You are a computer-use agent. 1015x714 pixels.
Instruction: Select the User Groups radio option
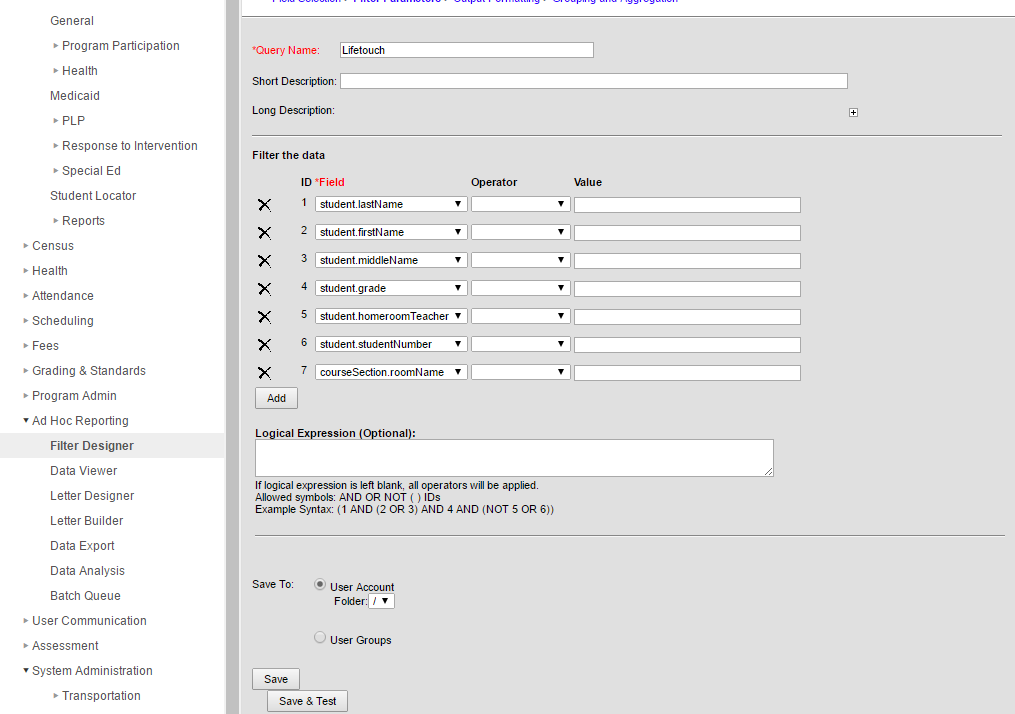320,637
